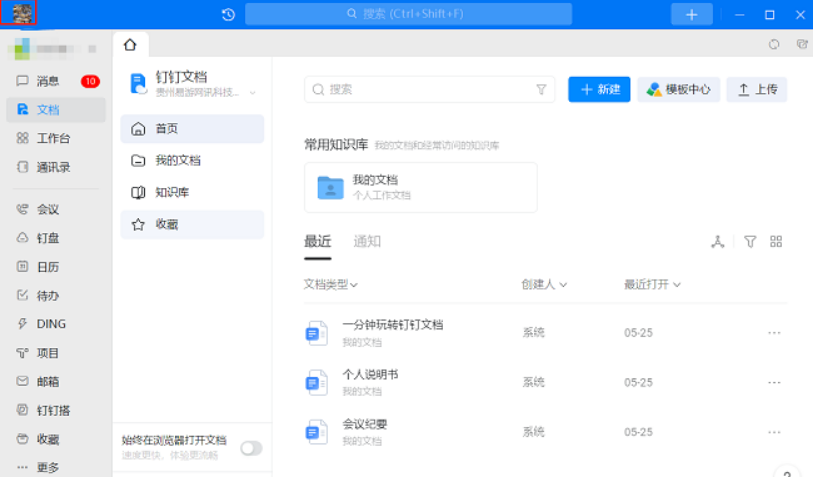Image resolution: width=813 pixels, height=487 pixels.
Task: Open 我的文档 in the docs navigation
Action: [192, 160]
